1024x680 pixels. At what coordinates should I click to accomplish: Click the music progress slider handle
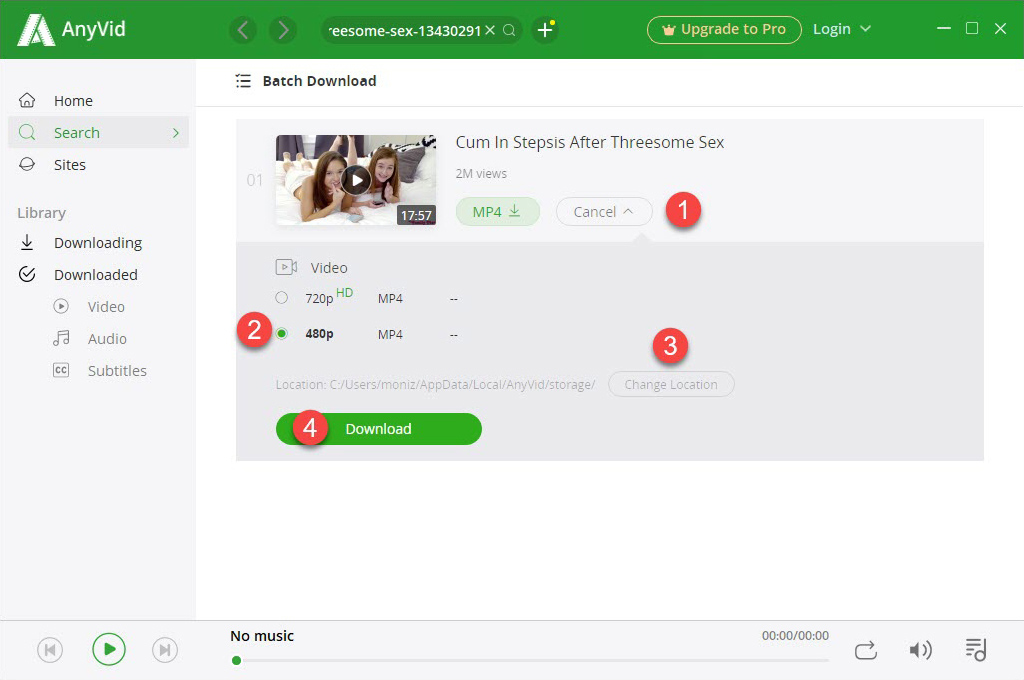click(236, 660)
